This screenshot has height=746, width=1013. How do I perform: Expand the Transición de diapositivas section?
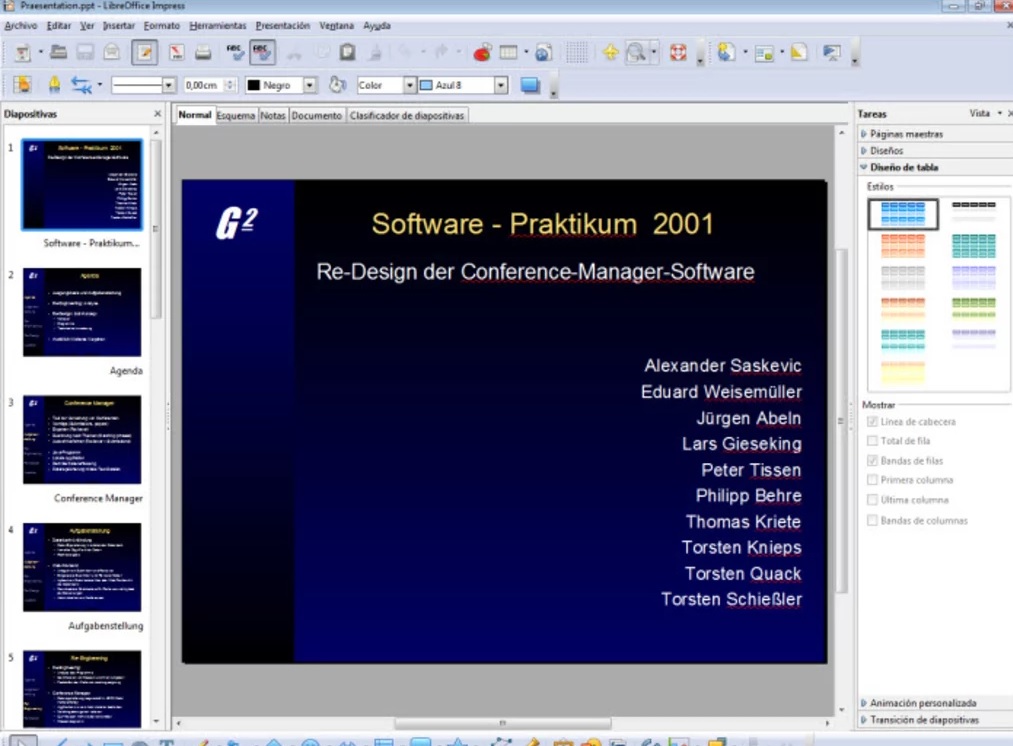pos(924,720)
